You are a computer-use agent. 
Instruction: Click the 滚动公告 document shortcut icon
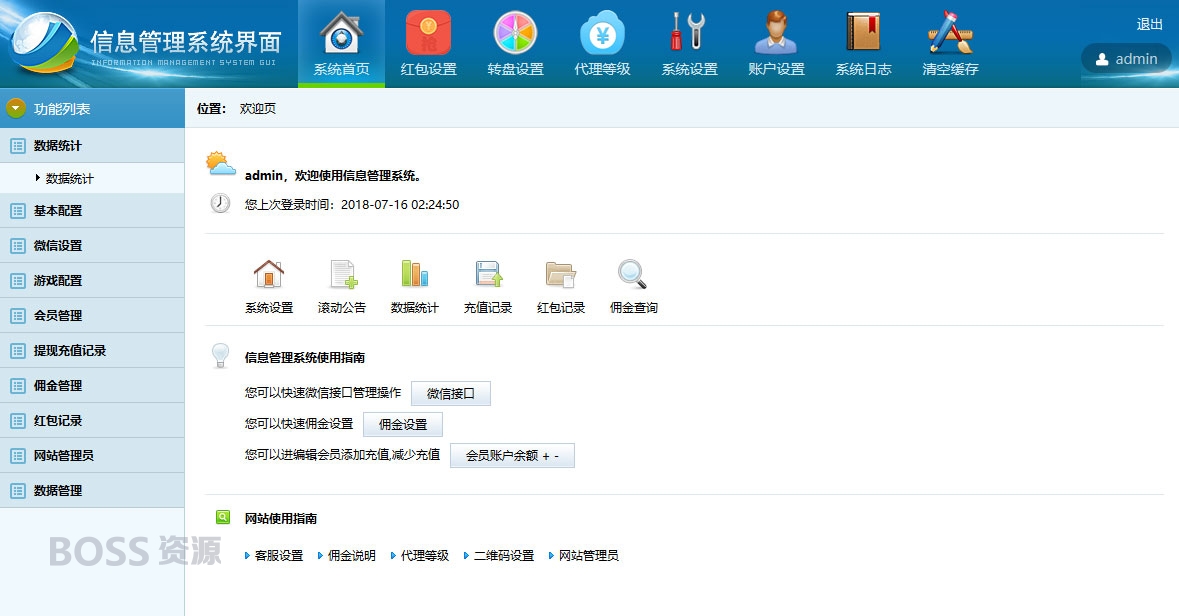(343, 275)
